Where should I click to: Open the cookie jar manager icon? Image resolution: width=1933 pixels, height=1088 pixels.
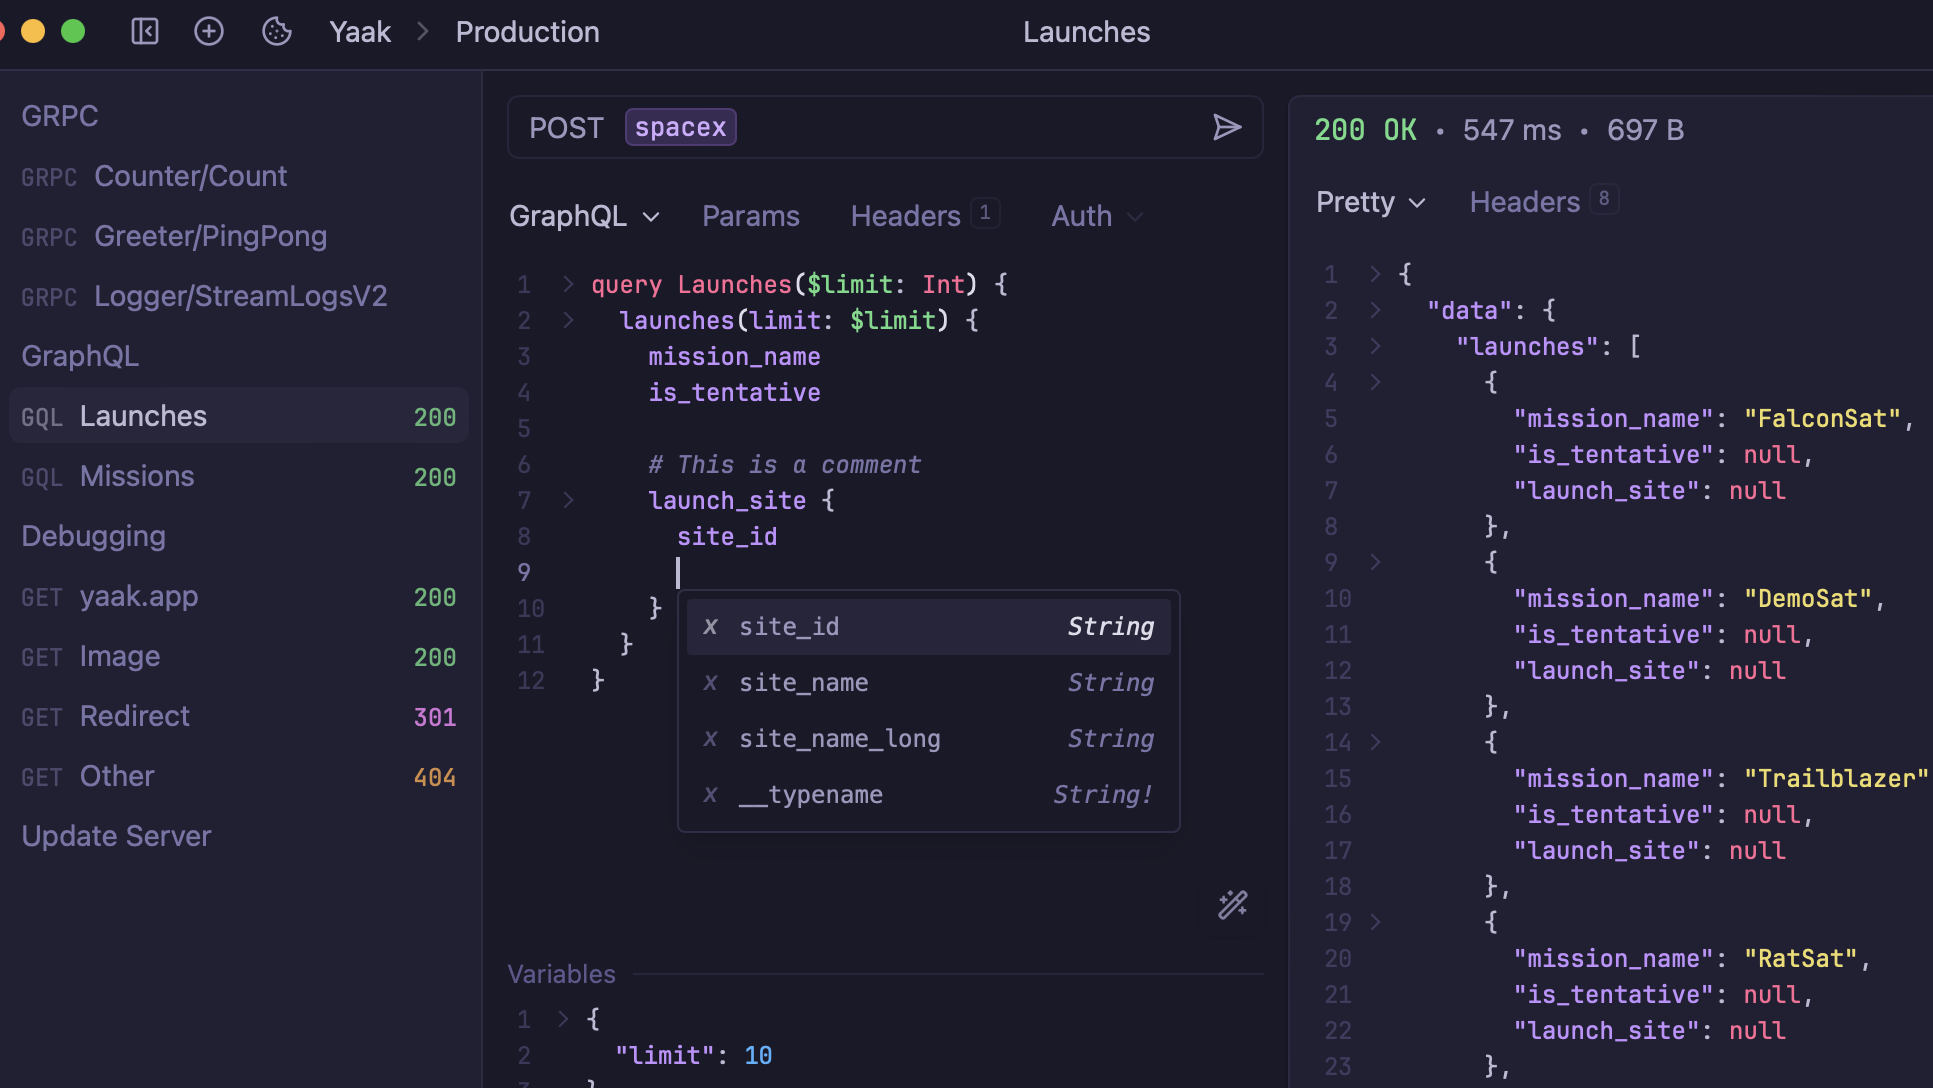pos(277,31)
